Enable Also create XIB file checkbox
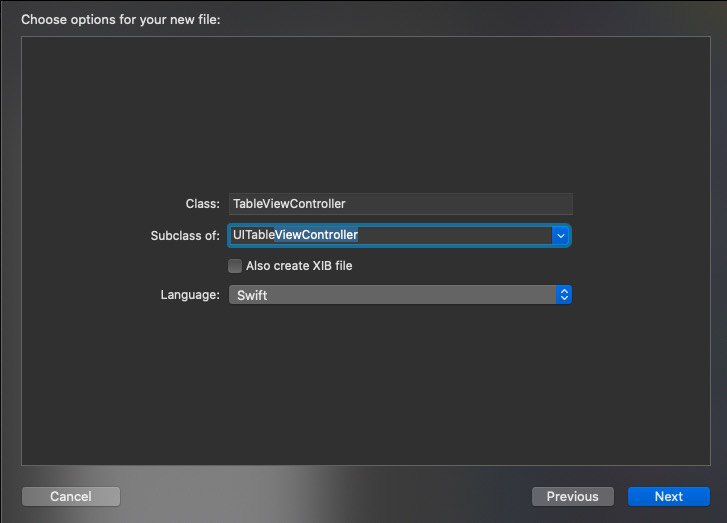727x523 pixels. [235, 266]
